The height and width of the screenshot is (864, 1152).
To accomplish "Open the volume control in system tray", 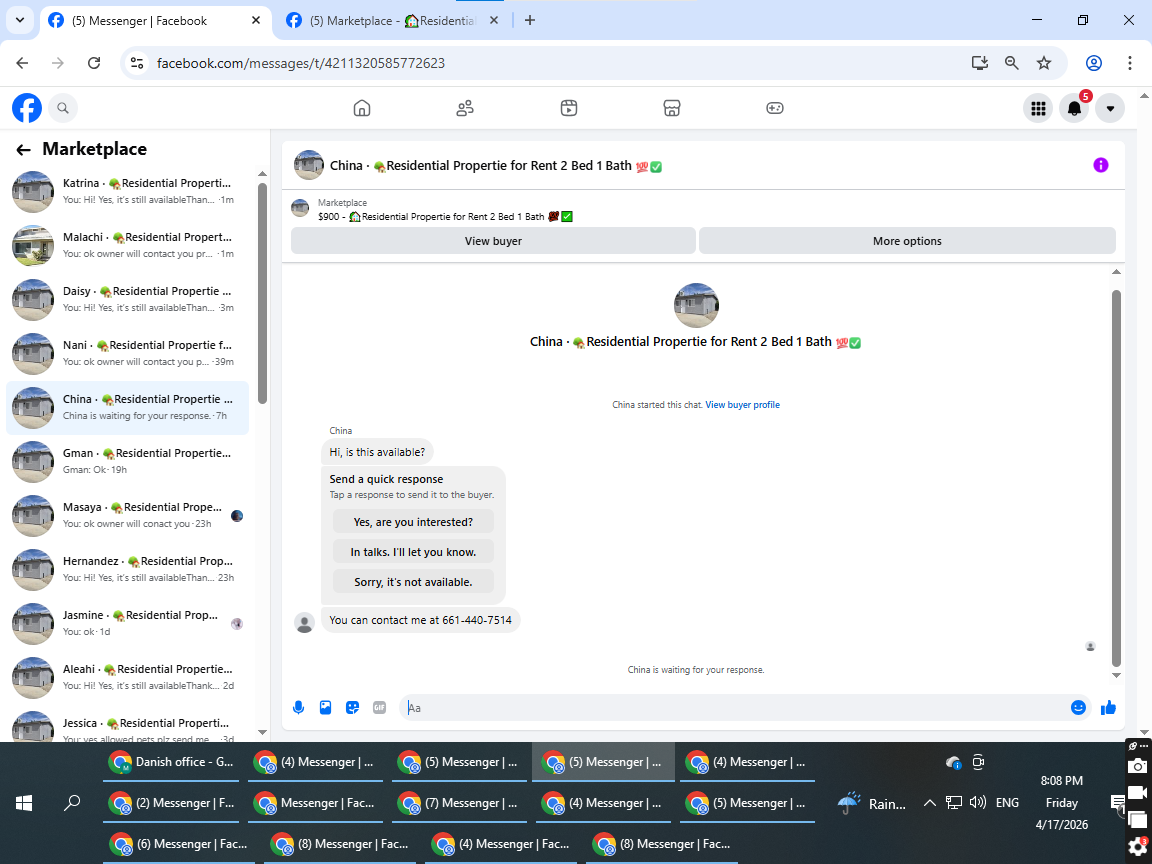I will [x=977, y=803].
